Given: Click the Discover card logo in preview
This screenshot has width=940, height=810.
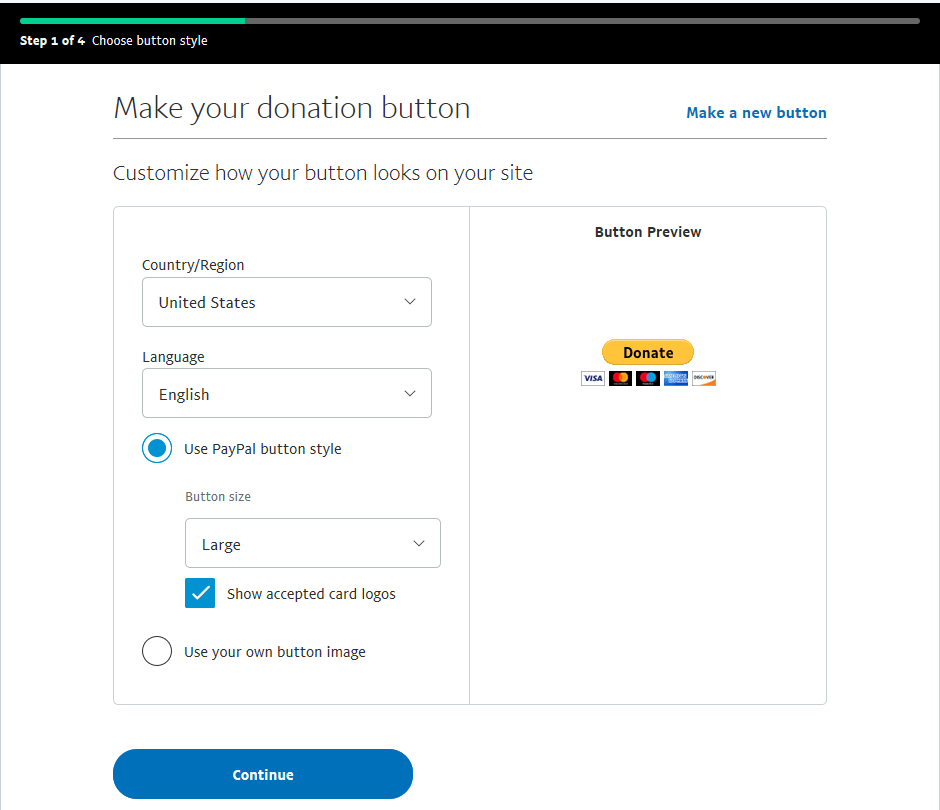Looking at the screenshot, I should pos(704,378).
